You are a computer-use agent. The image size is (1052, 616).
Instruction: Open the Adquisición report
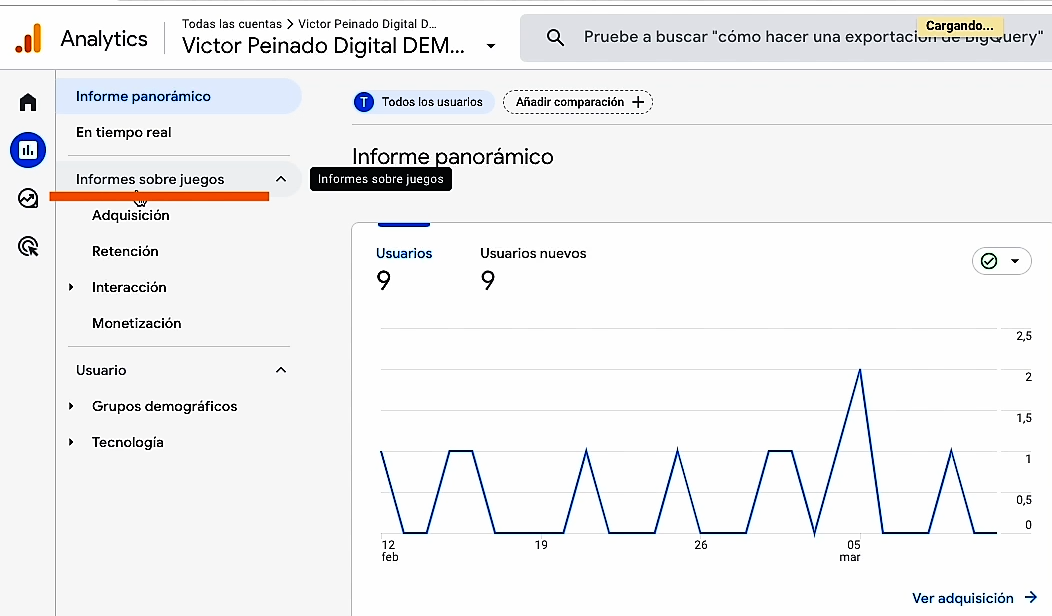[130, 215]
